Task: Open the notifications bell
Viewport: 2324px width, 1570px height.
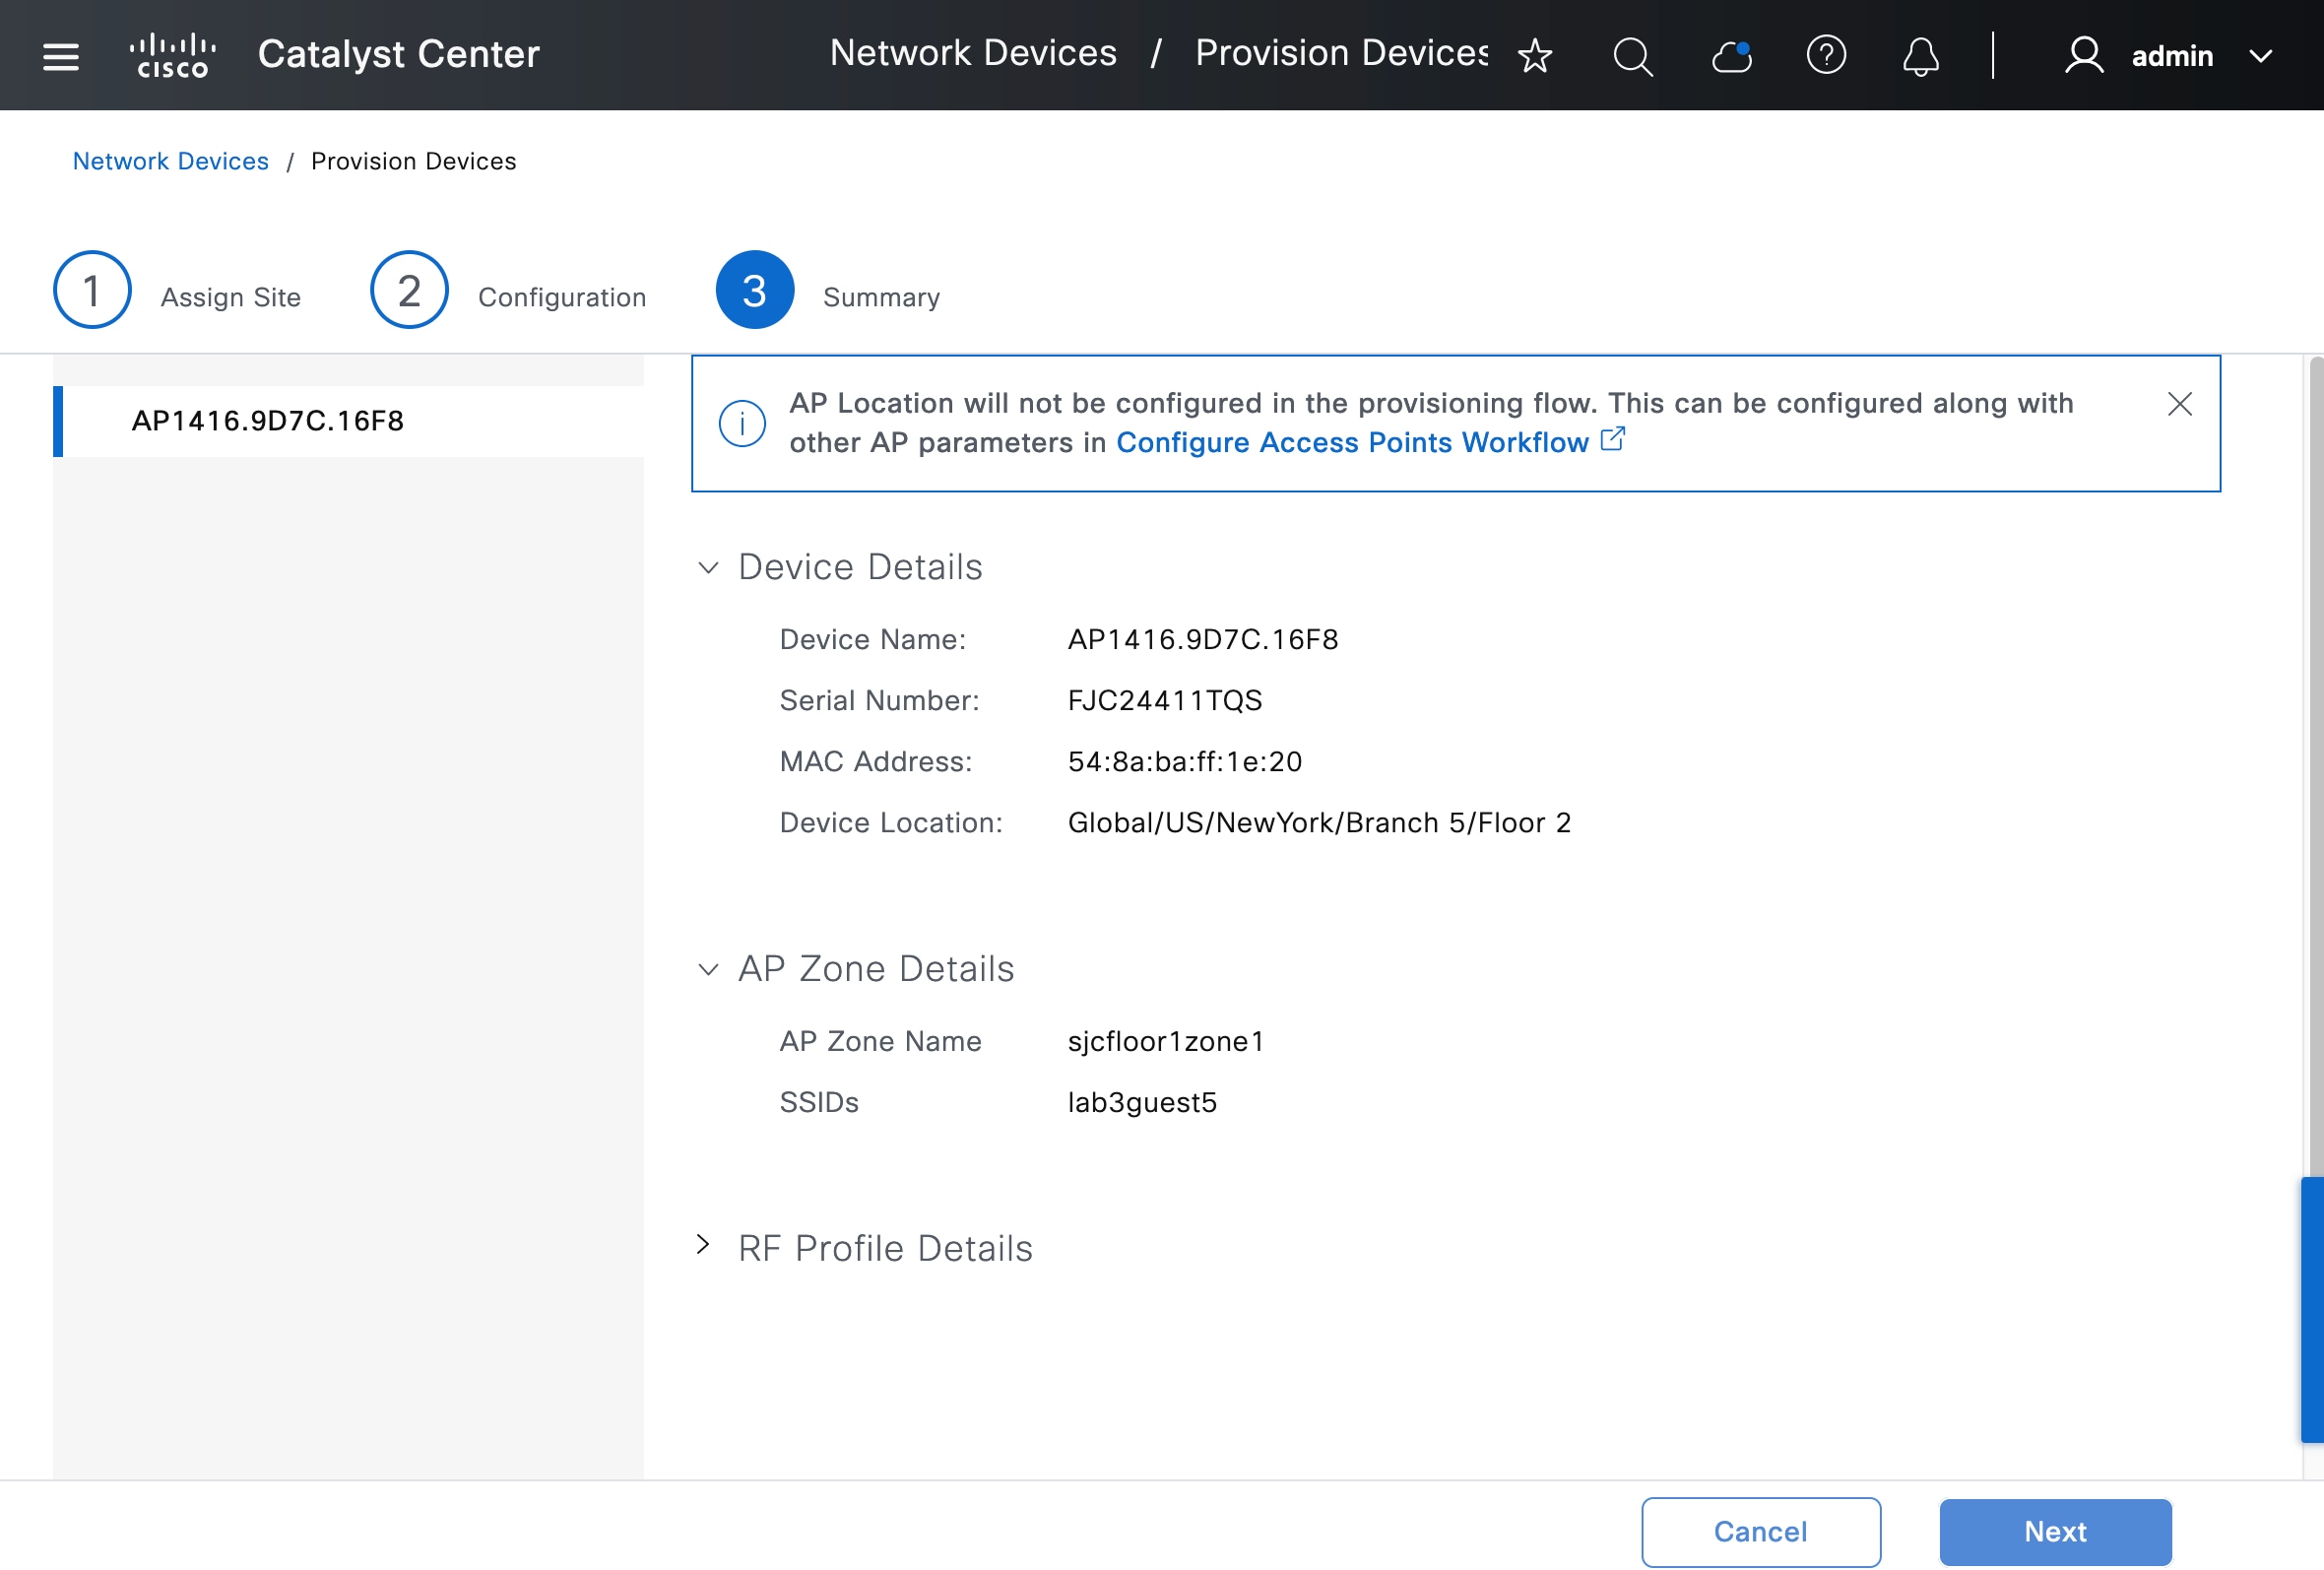Action: coord(1920,56)
